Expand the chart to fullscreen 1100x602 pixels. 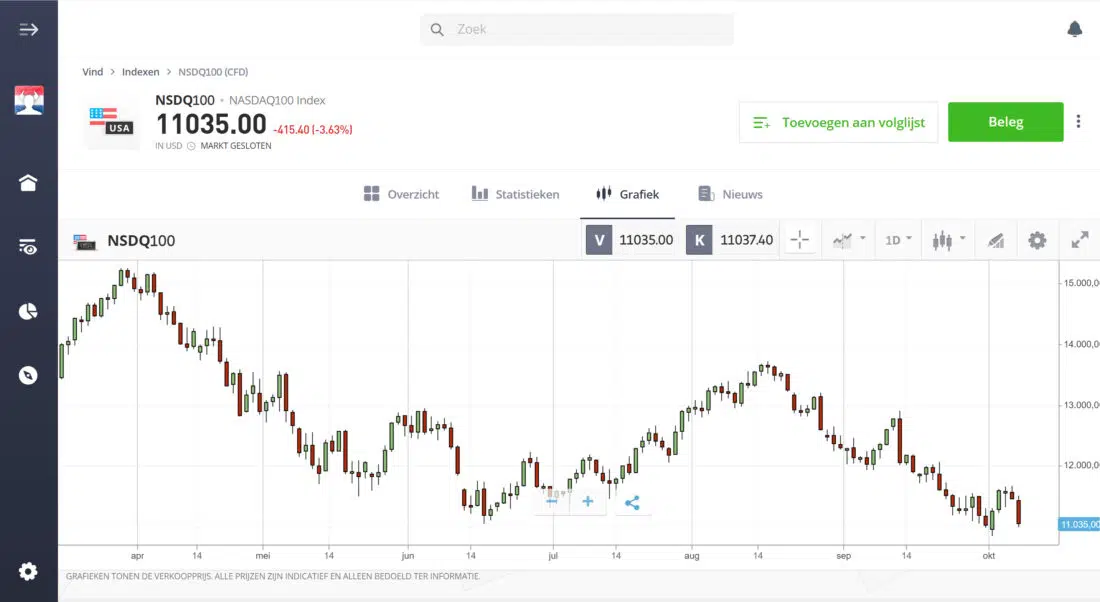(x=1079, y=239)
